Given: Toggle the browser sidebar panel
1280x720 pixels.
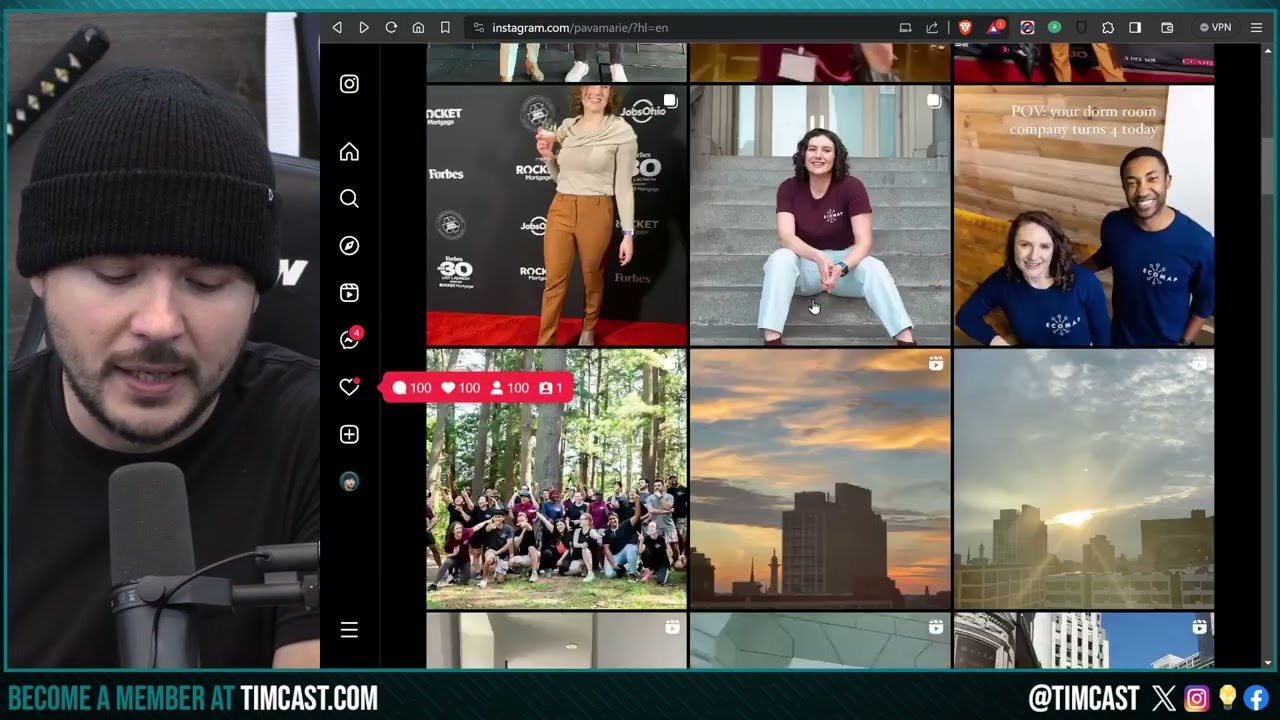Looking at the screenshot, I should tap(1135, 28).
